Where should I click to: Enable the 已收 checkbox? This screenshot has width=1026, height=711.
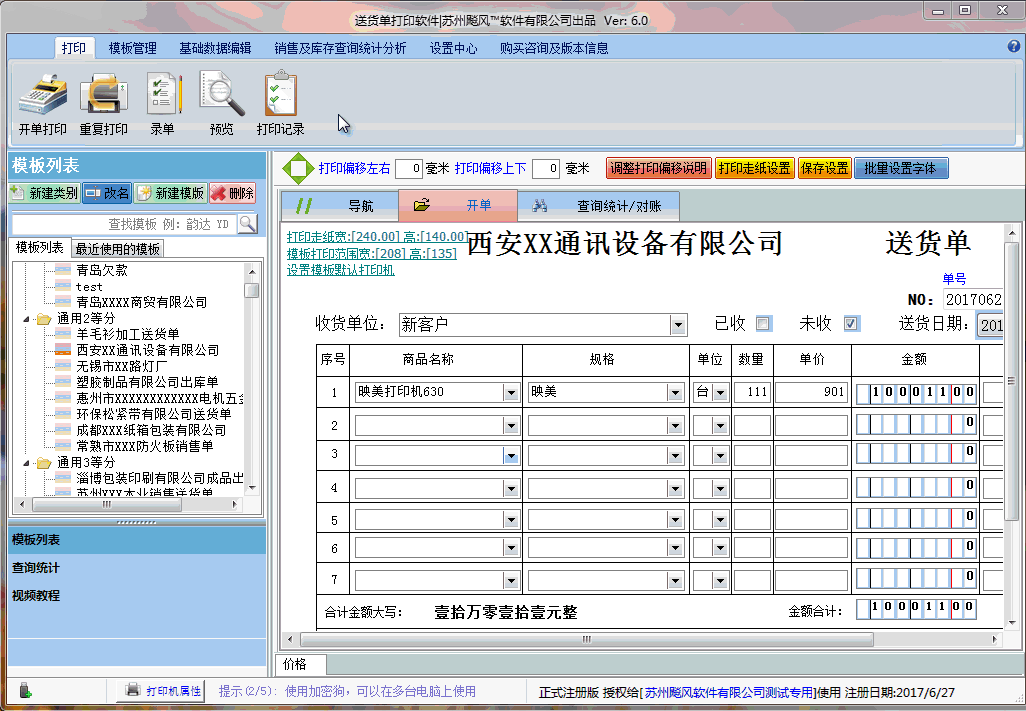click(x=764, y=323)
